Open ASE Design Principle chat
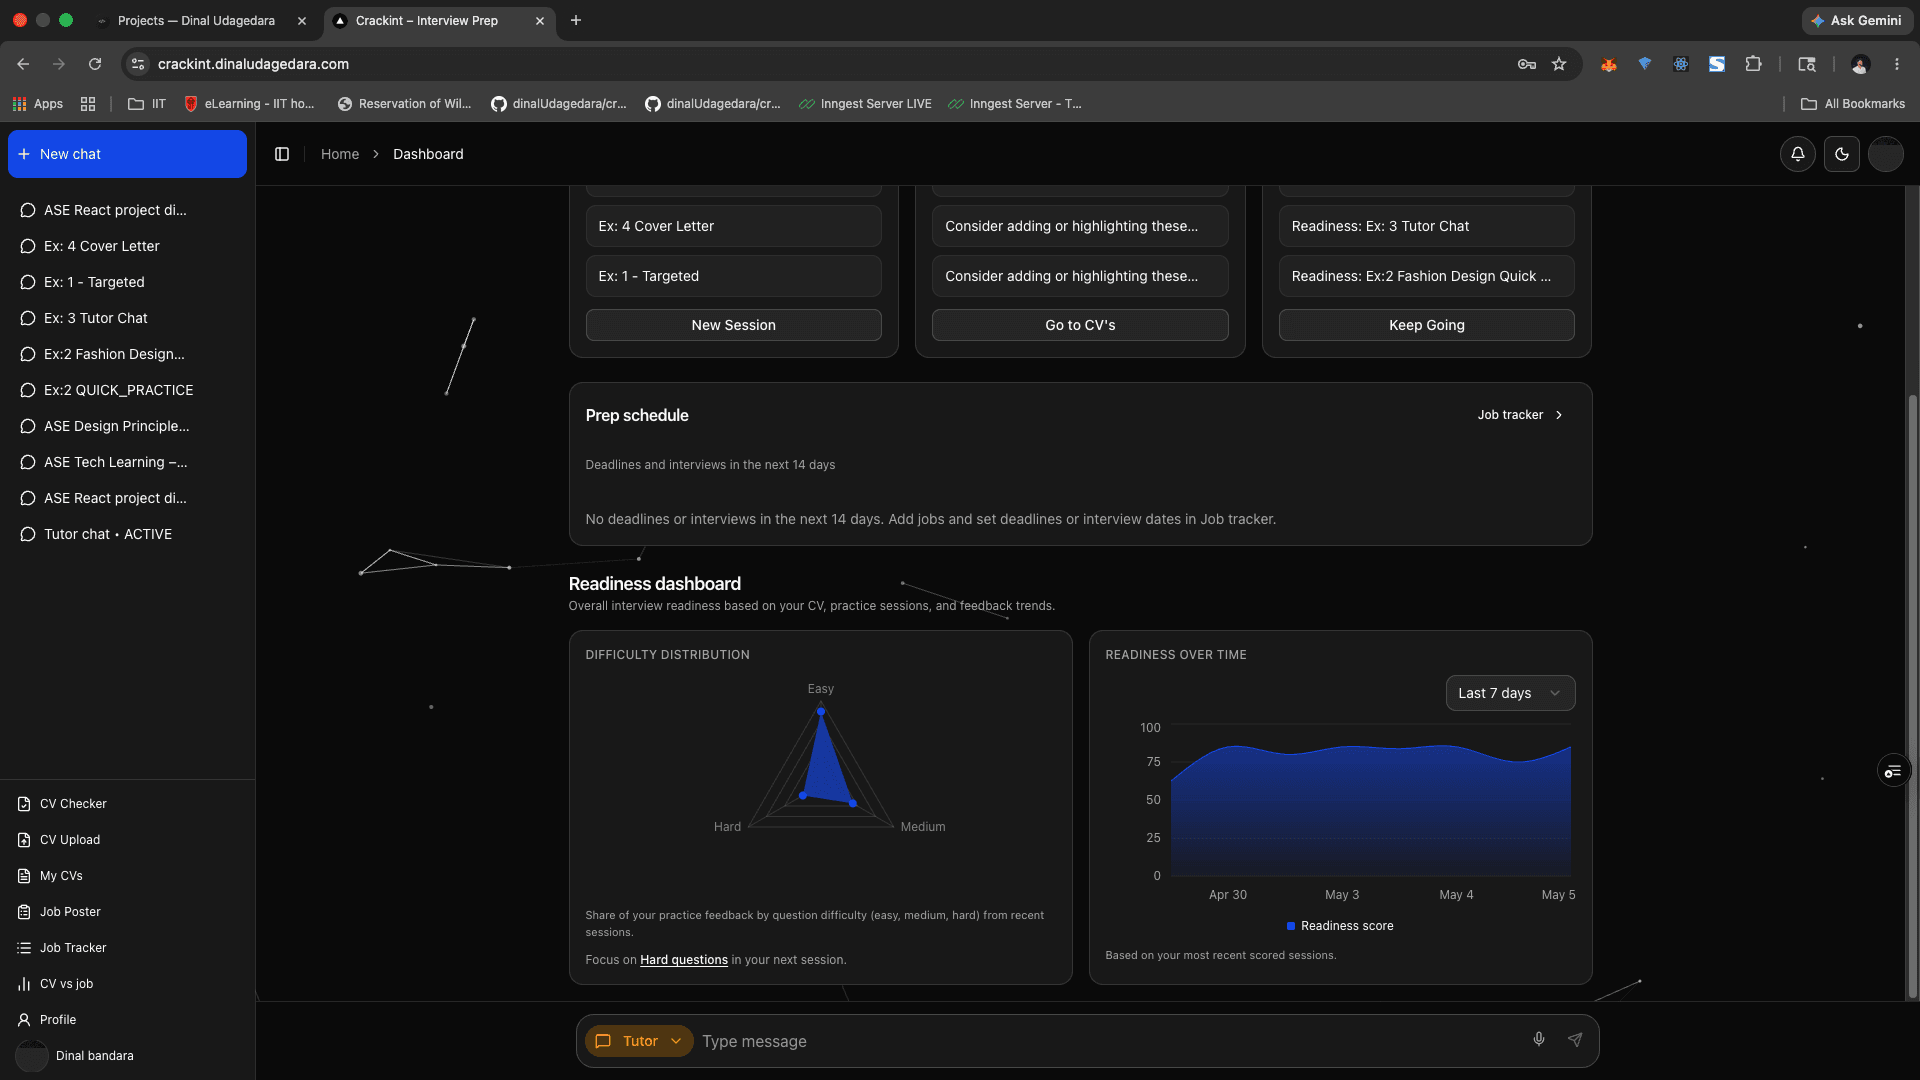 click(127, 426)
